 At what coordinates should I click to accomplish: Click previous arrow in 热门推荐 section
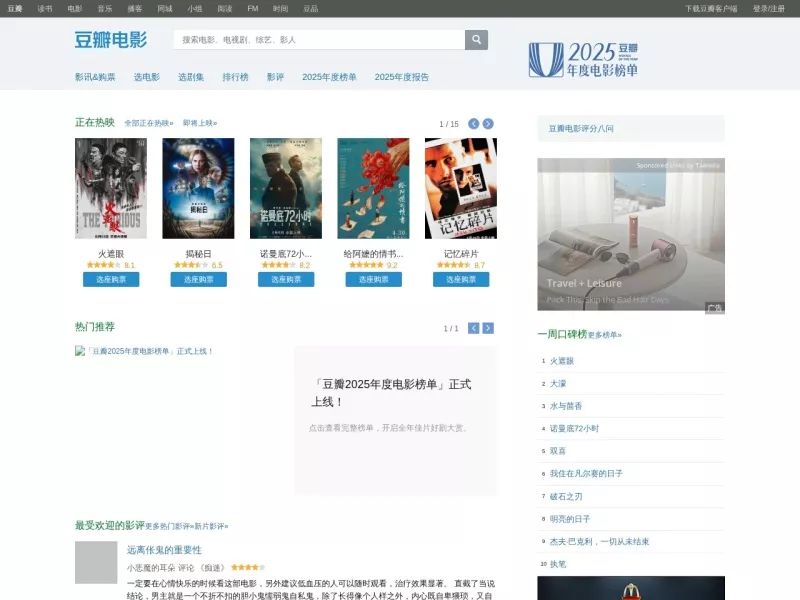point(473,328)
